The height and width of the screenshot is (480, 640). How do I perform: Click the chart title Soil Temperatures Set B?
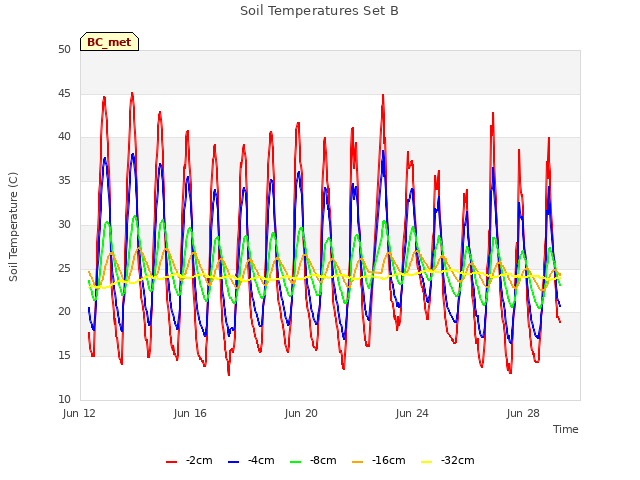pos(319,11)
